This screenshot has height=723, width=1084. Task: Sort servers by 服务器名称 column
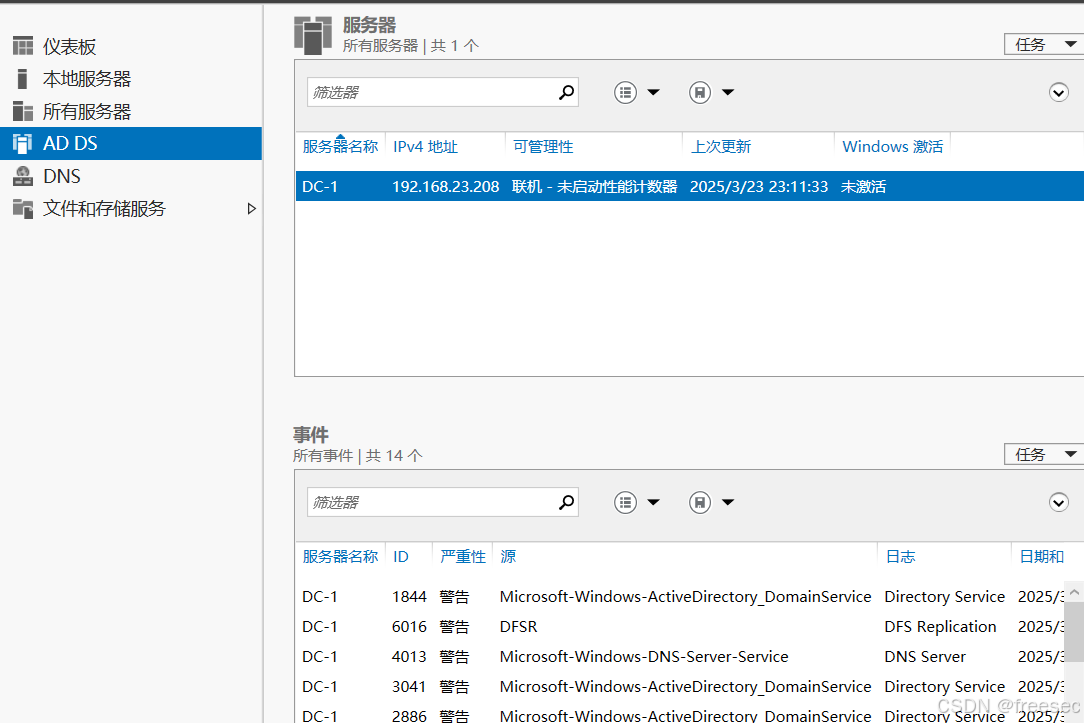340,147
